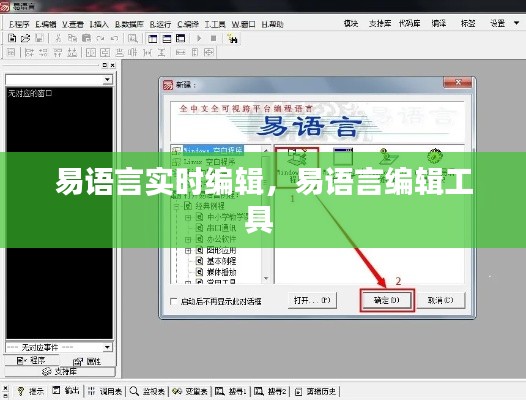Click the 打开...(P) button
The image size is (526, 400).
tap(312, 300)
